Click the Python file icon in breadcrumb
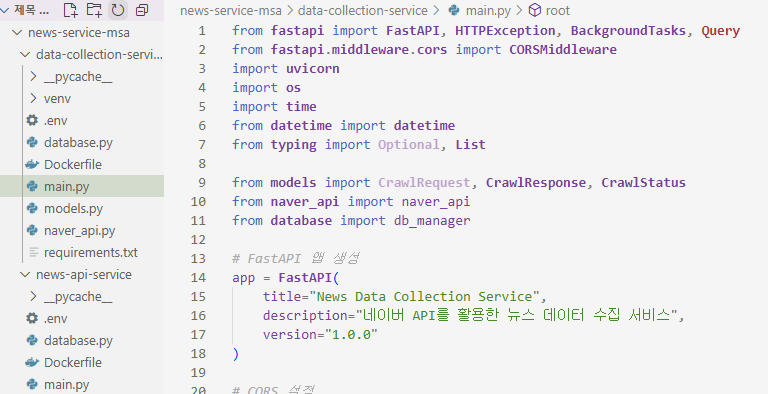Viewport: 768px width, 394px height. click(454, 10)
